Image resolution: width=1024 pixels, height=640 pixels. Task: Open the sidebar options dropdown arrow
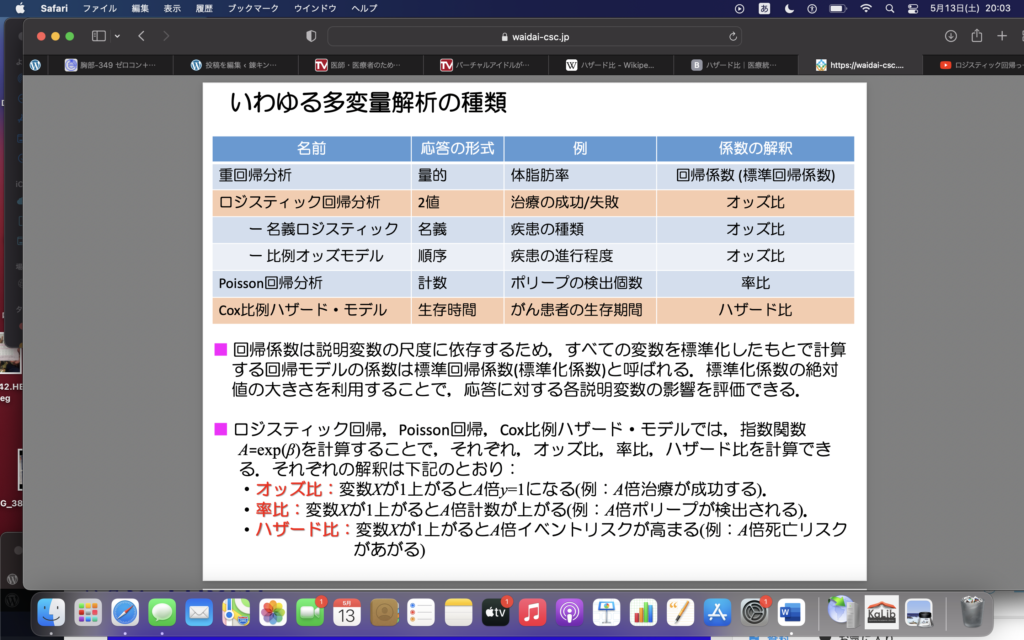(x=115, y=36)
